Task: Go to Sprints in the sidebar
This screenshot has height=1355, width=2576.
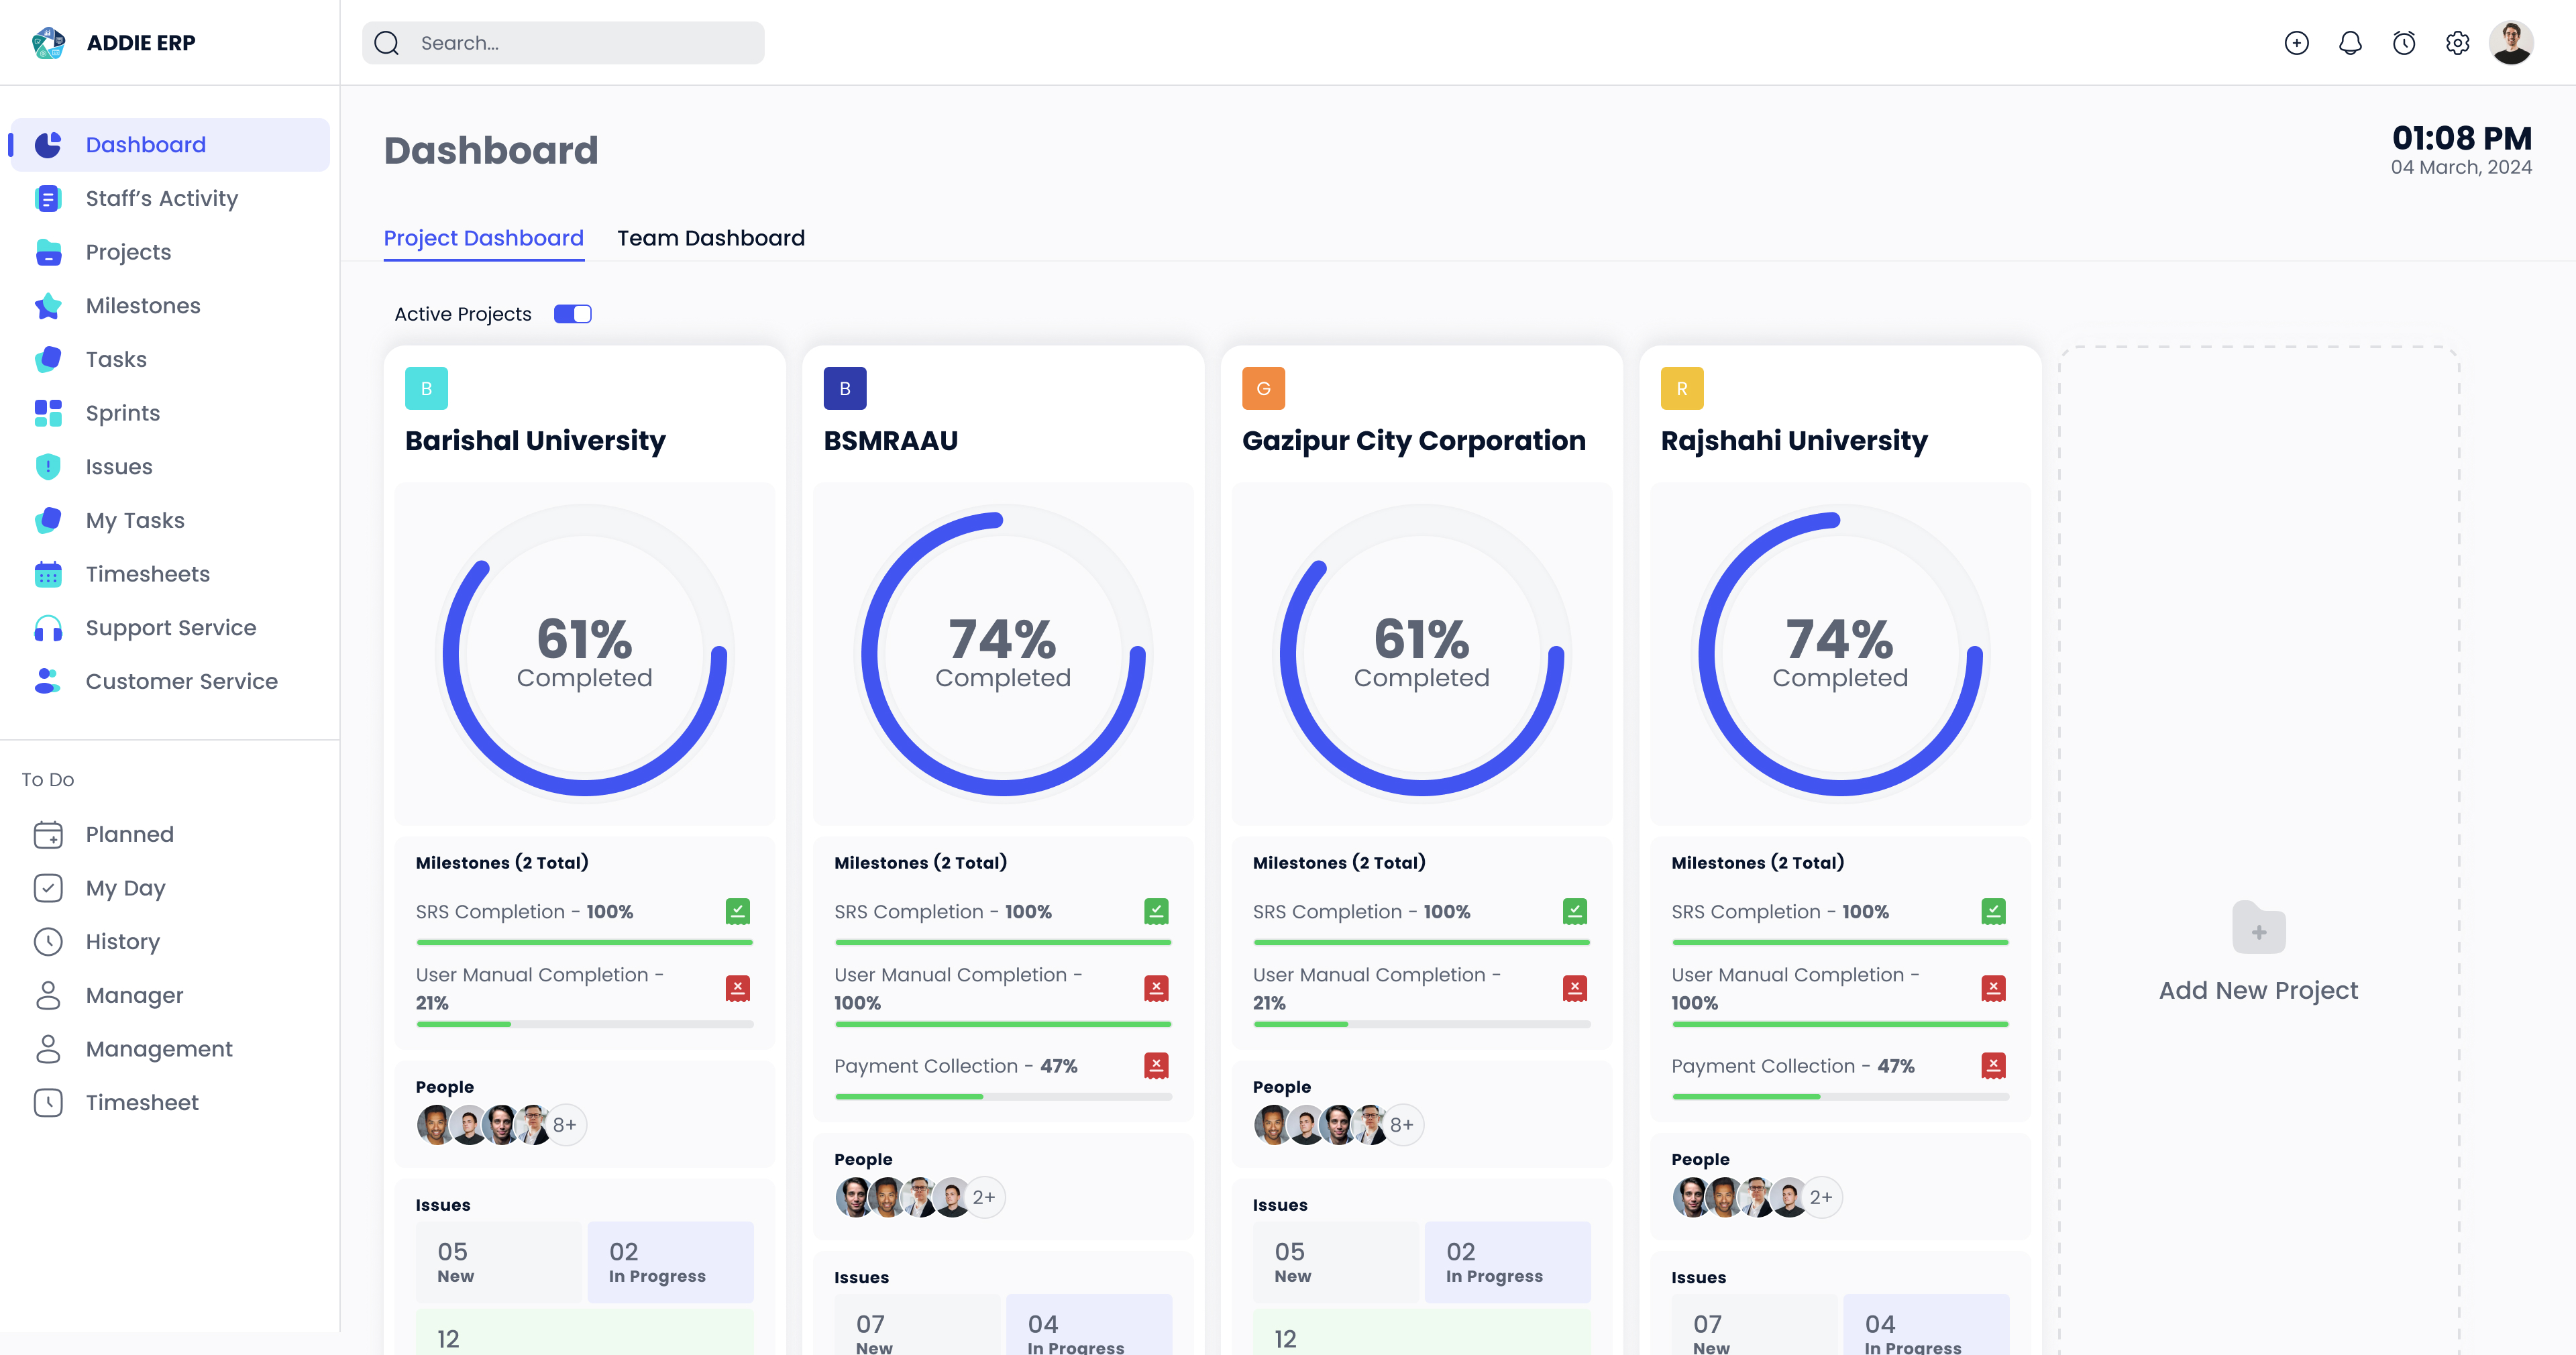Action: pyautogui.click(x=122, y=413)
